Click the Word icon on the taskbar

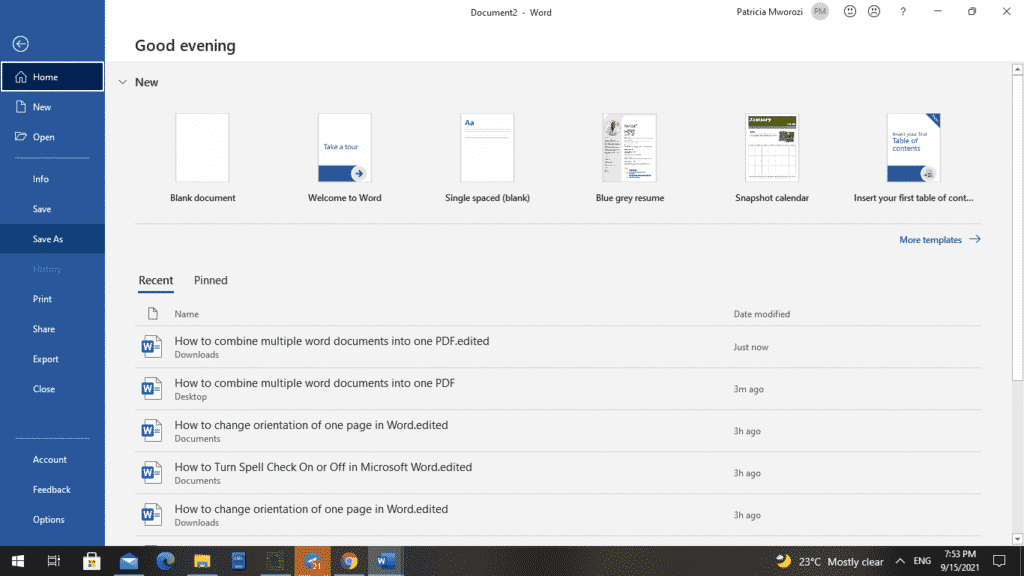tap(386, 561)
